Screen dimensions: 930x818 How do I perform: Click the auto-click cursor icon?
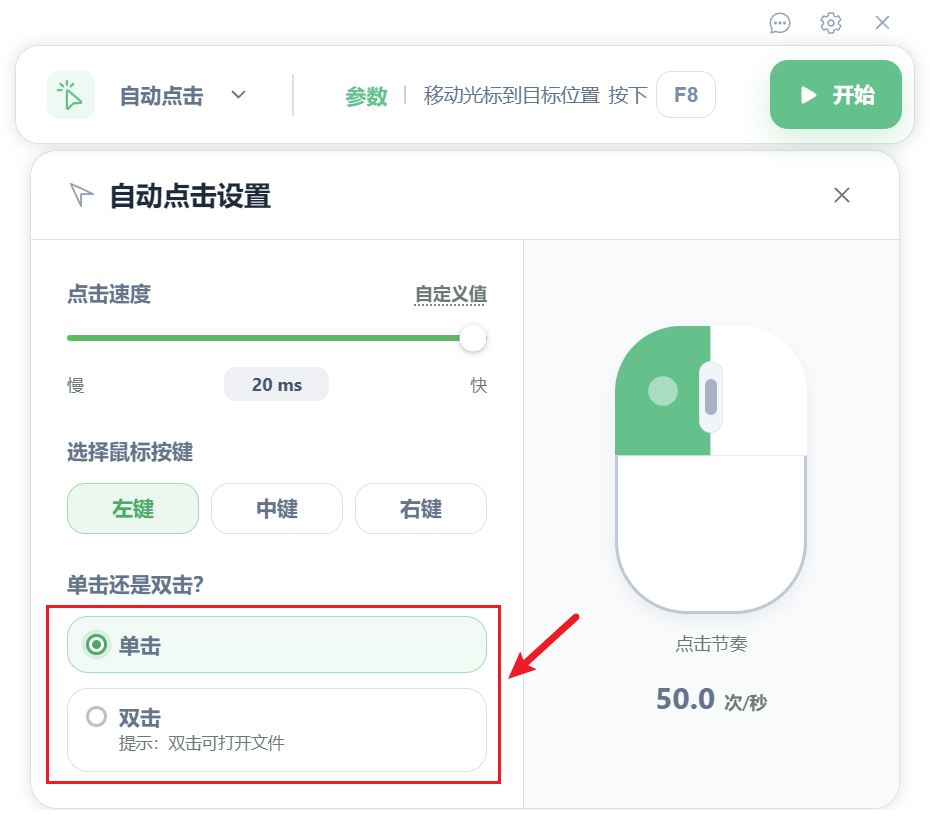pos(71,95)
